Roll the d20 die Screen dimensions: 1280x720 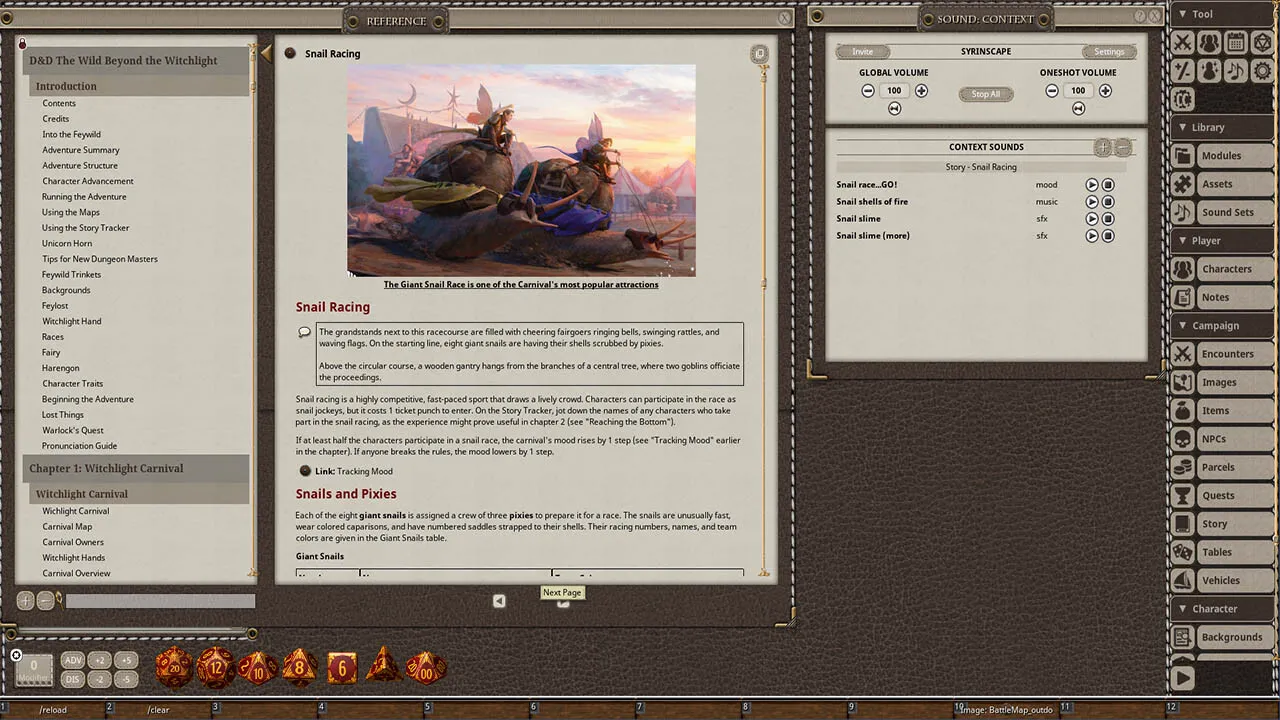click(174, 667)
